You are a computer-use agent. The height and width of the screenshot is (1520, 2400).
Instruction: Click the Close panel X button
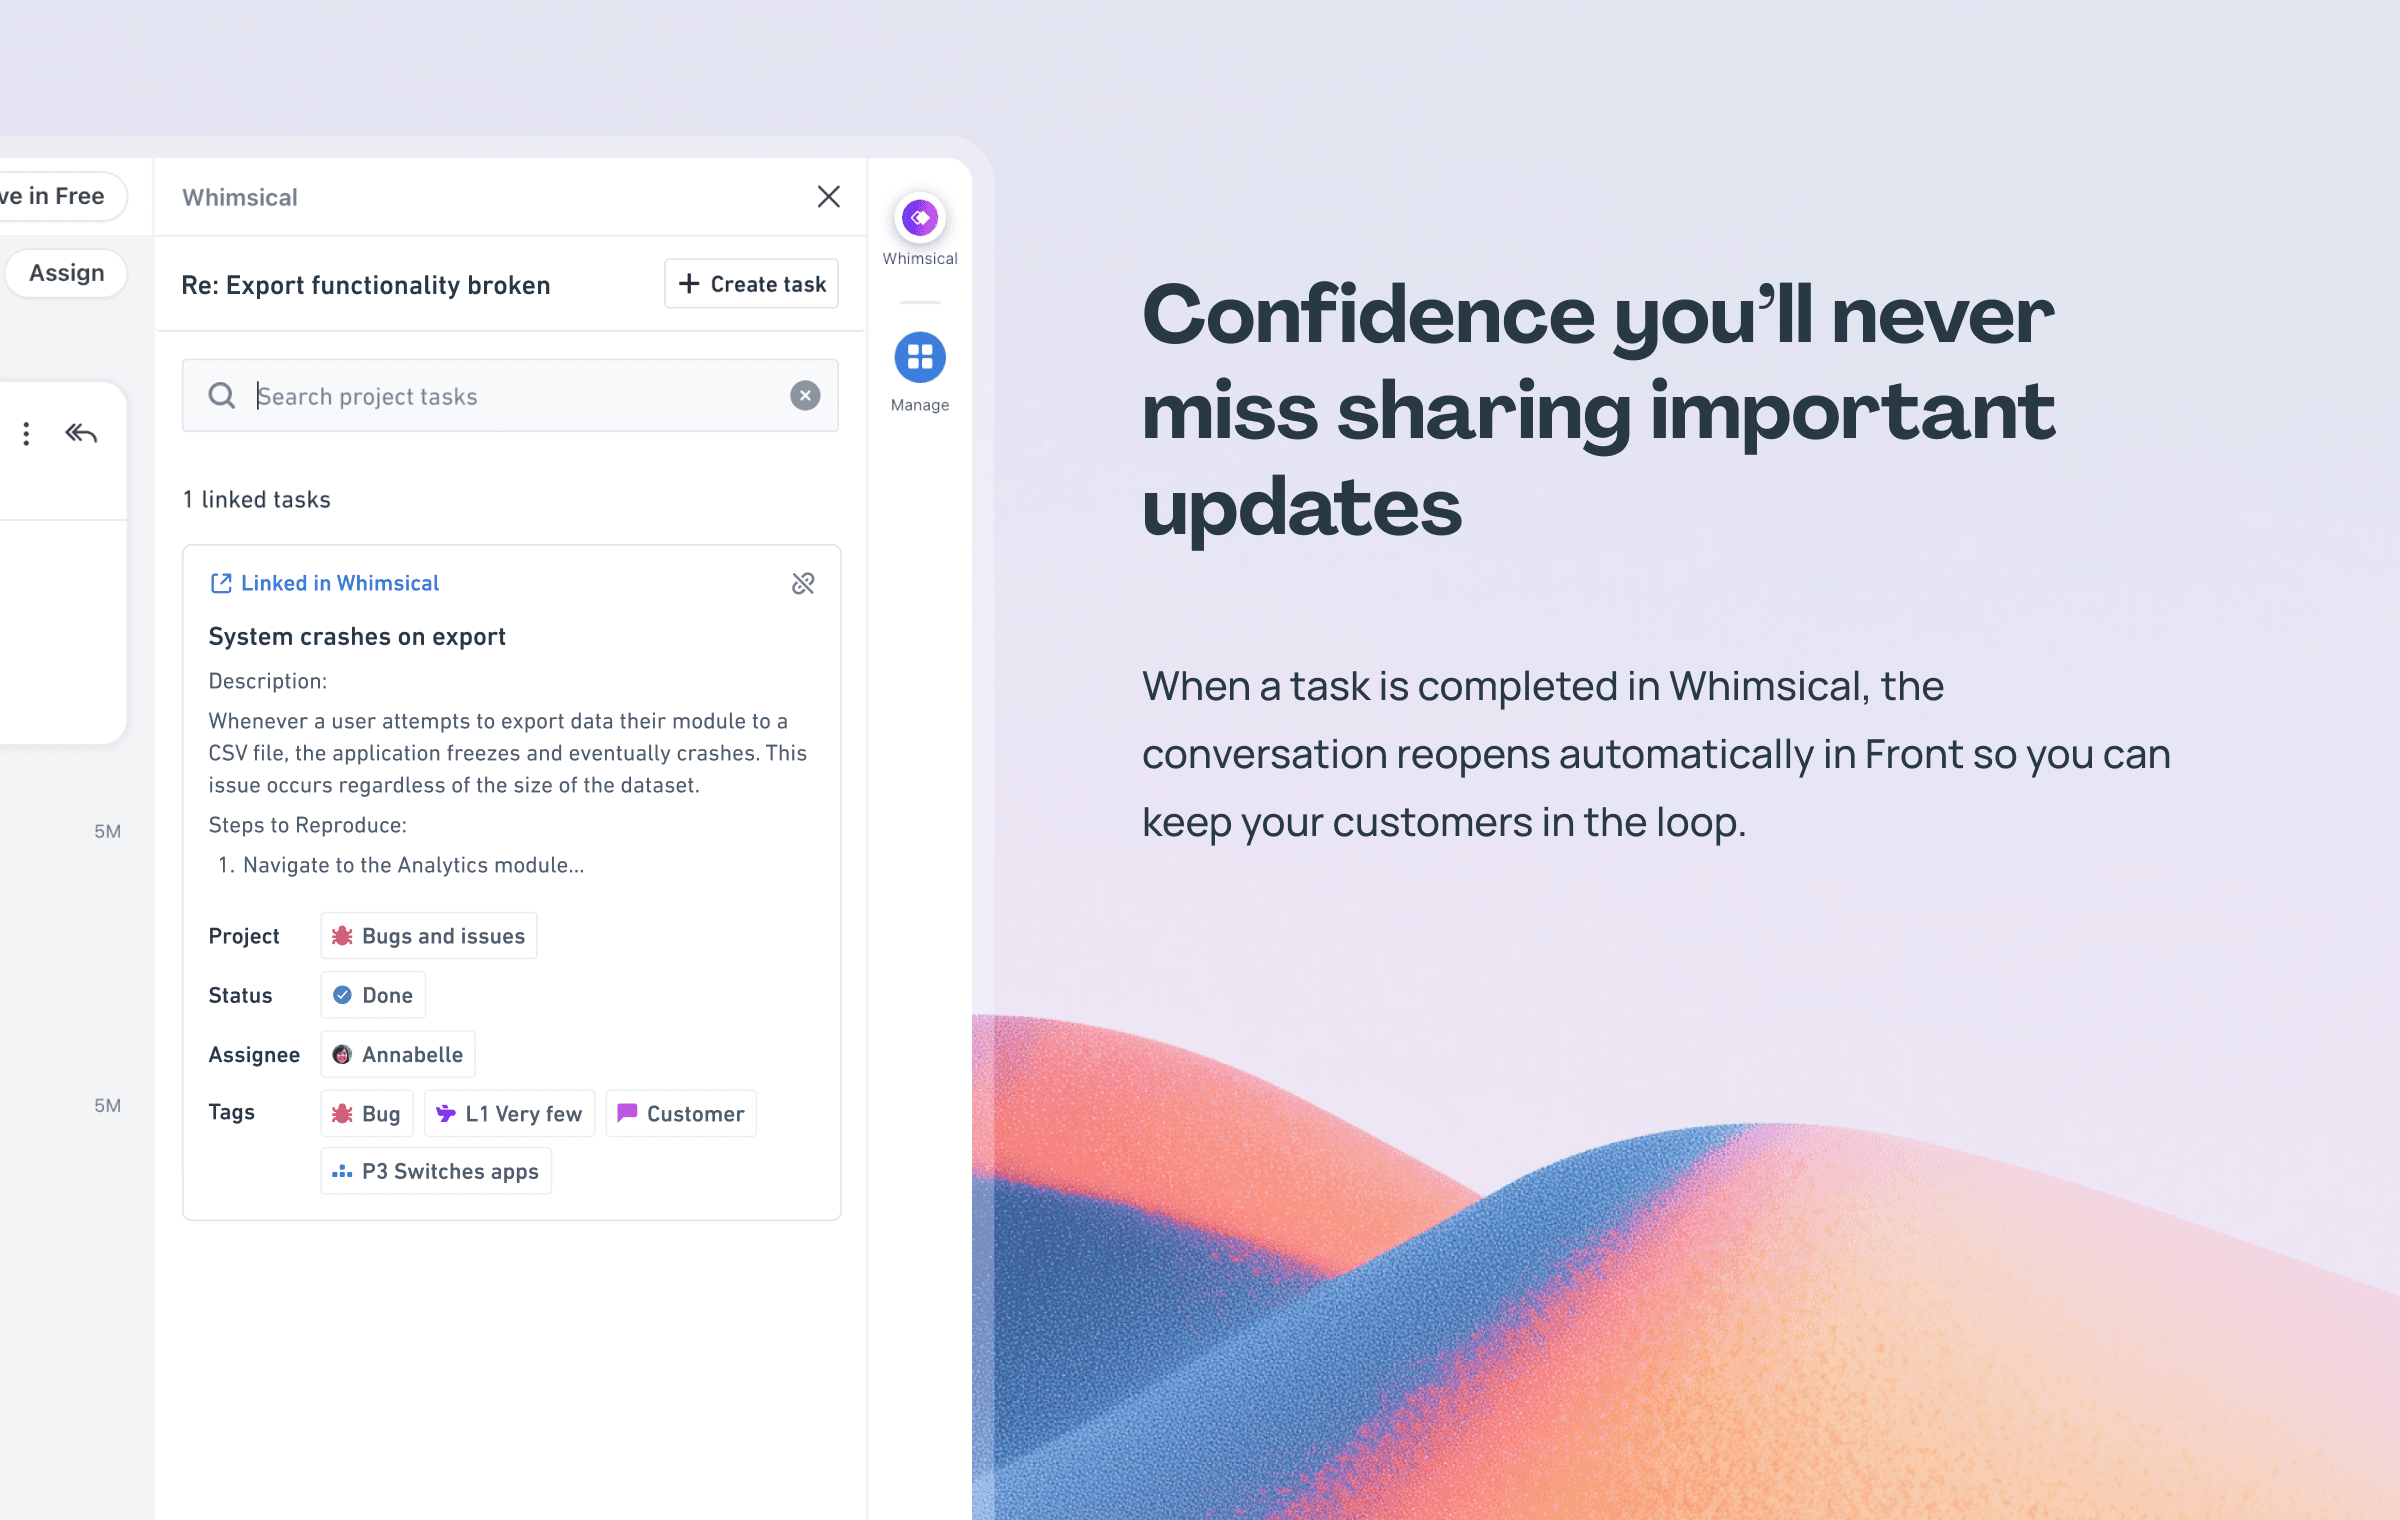click(829, 196)
